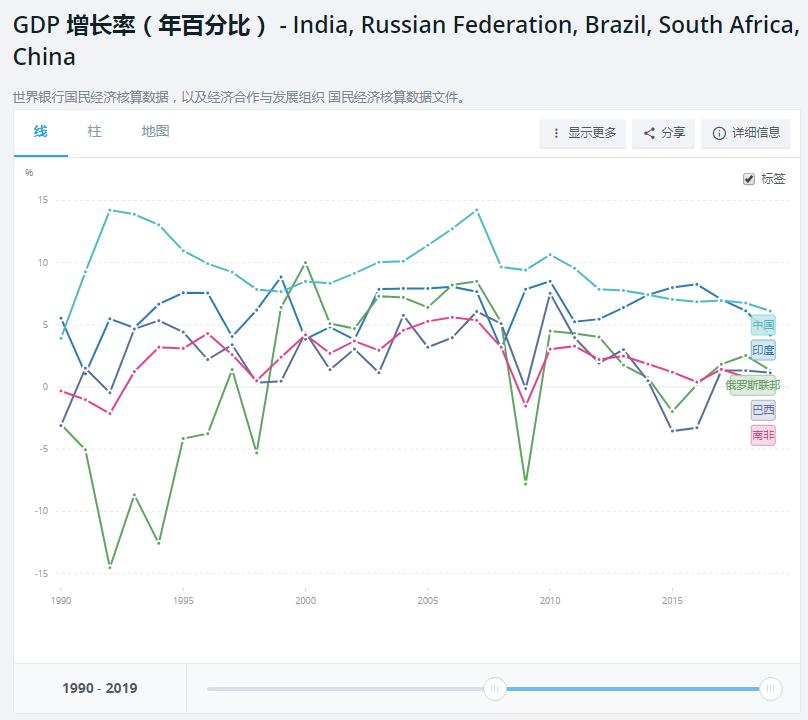The height and width of the screenshot is (720, 808).
Task: Click the 1990 - 2019 year range label
Action: [100, 688]
